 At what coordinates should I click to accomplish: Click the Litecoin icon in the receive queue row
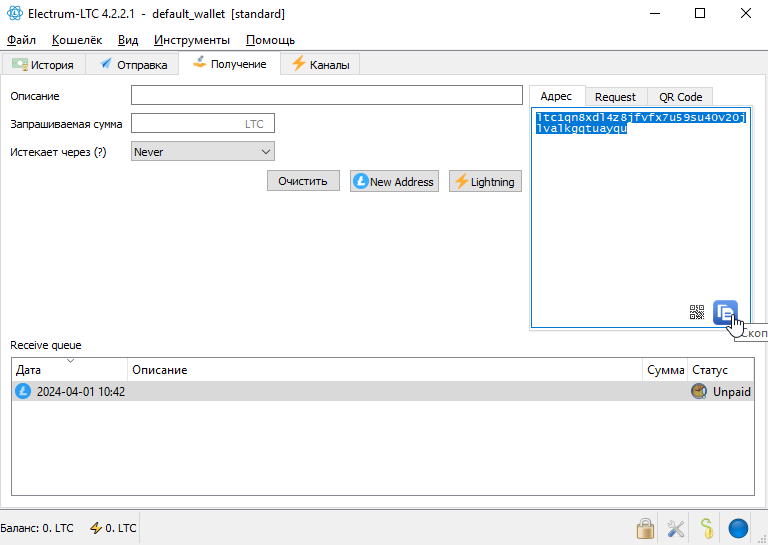click(x=23, y=391)
